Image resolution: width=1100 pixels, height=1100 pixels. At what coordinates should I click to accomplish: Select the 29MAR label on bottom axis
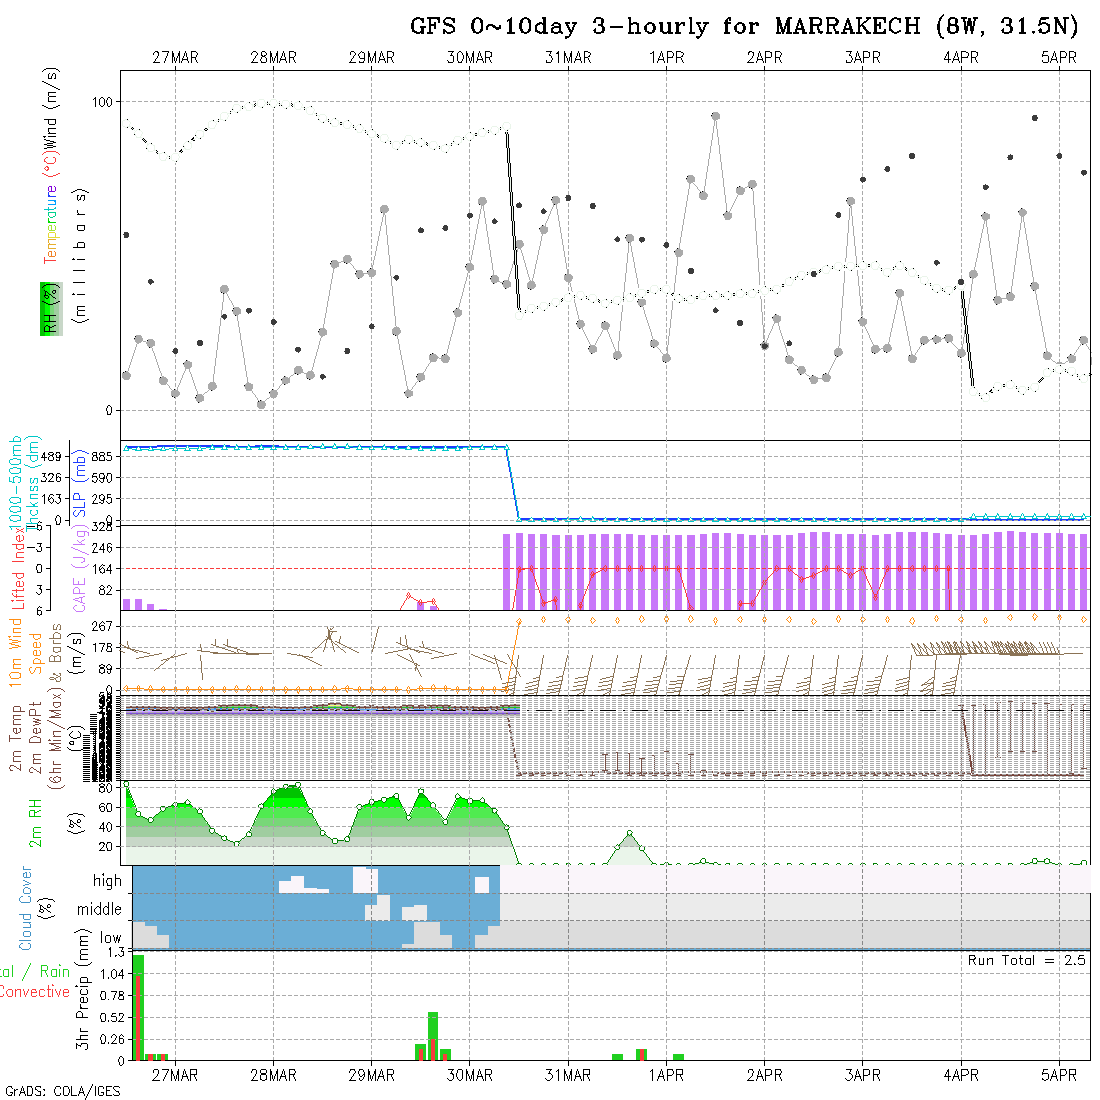371,1075
